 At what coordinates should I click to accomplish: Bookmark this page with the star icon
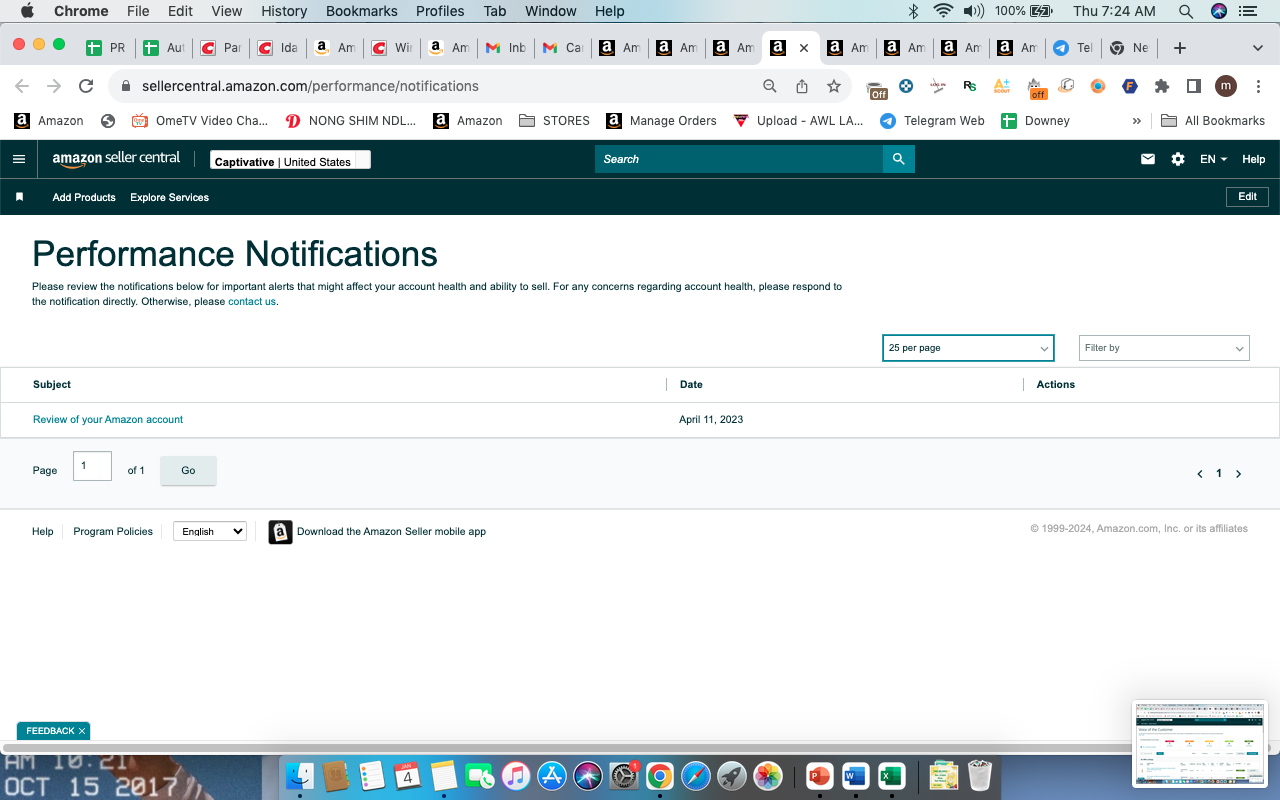coord(834,86)
